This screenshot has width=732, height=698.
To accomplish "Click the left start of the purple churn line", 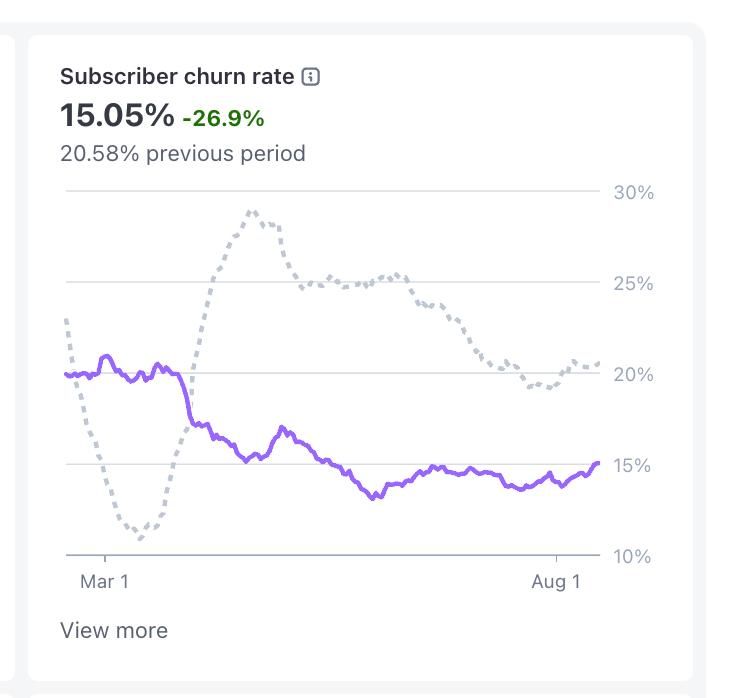I will tap(67, 374).
